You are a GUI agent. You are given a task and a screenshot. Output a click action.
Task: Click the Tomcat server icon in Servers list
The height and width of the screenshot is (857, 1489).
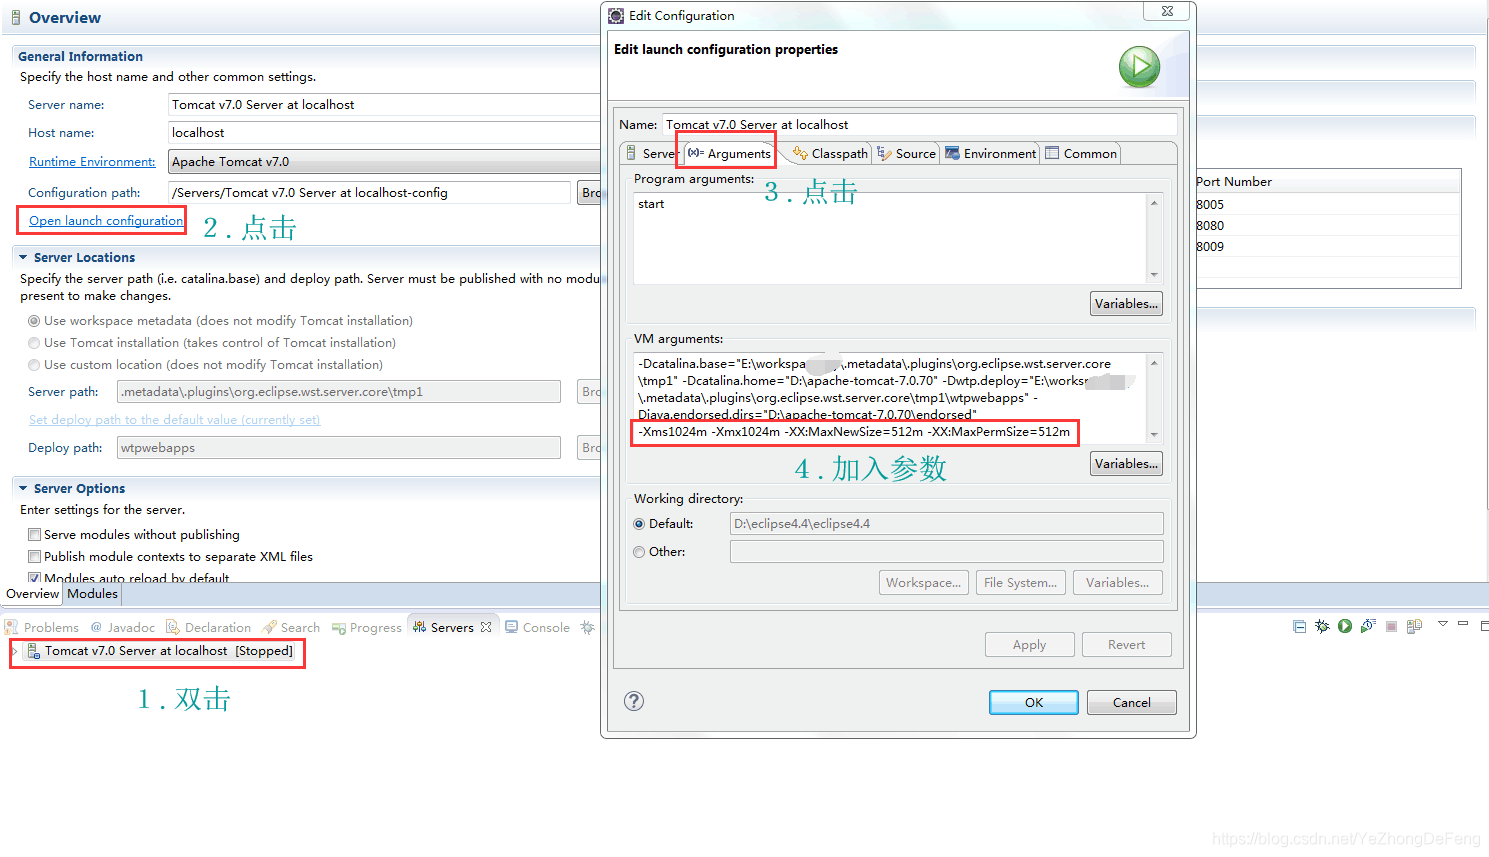point(33,651)
